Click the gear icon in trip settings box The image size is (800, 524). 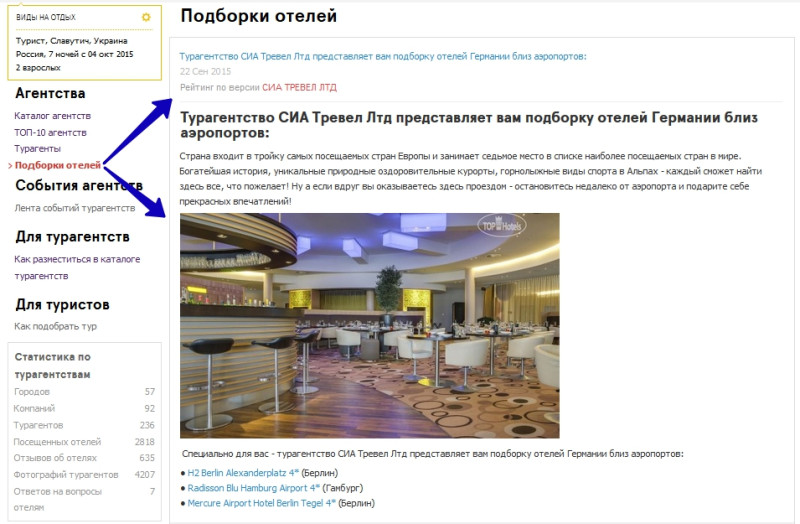point(146,17)
